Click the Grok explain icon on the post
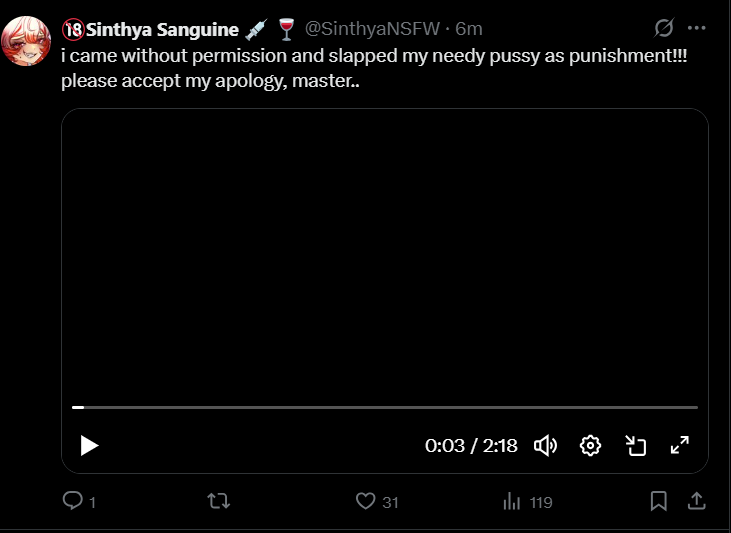 tap(663, 28)
